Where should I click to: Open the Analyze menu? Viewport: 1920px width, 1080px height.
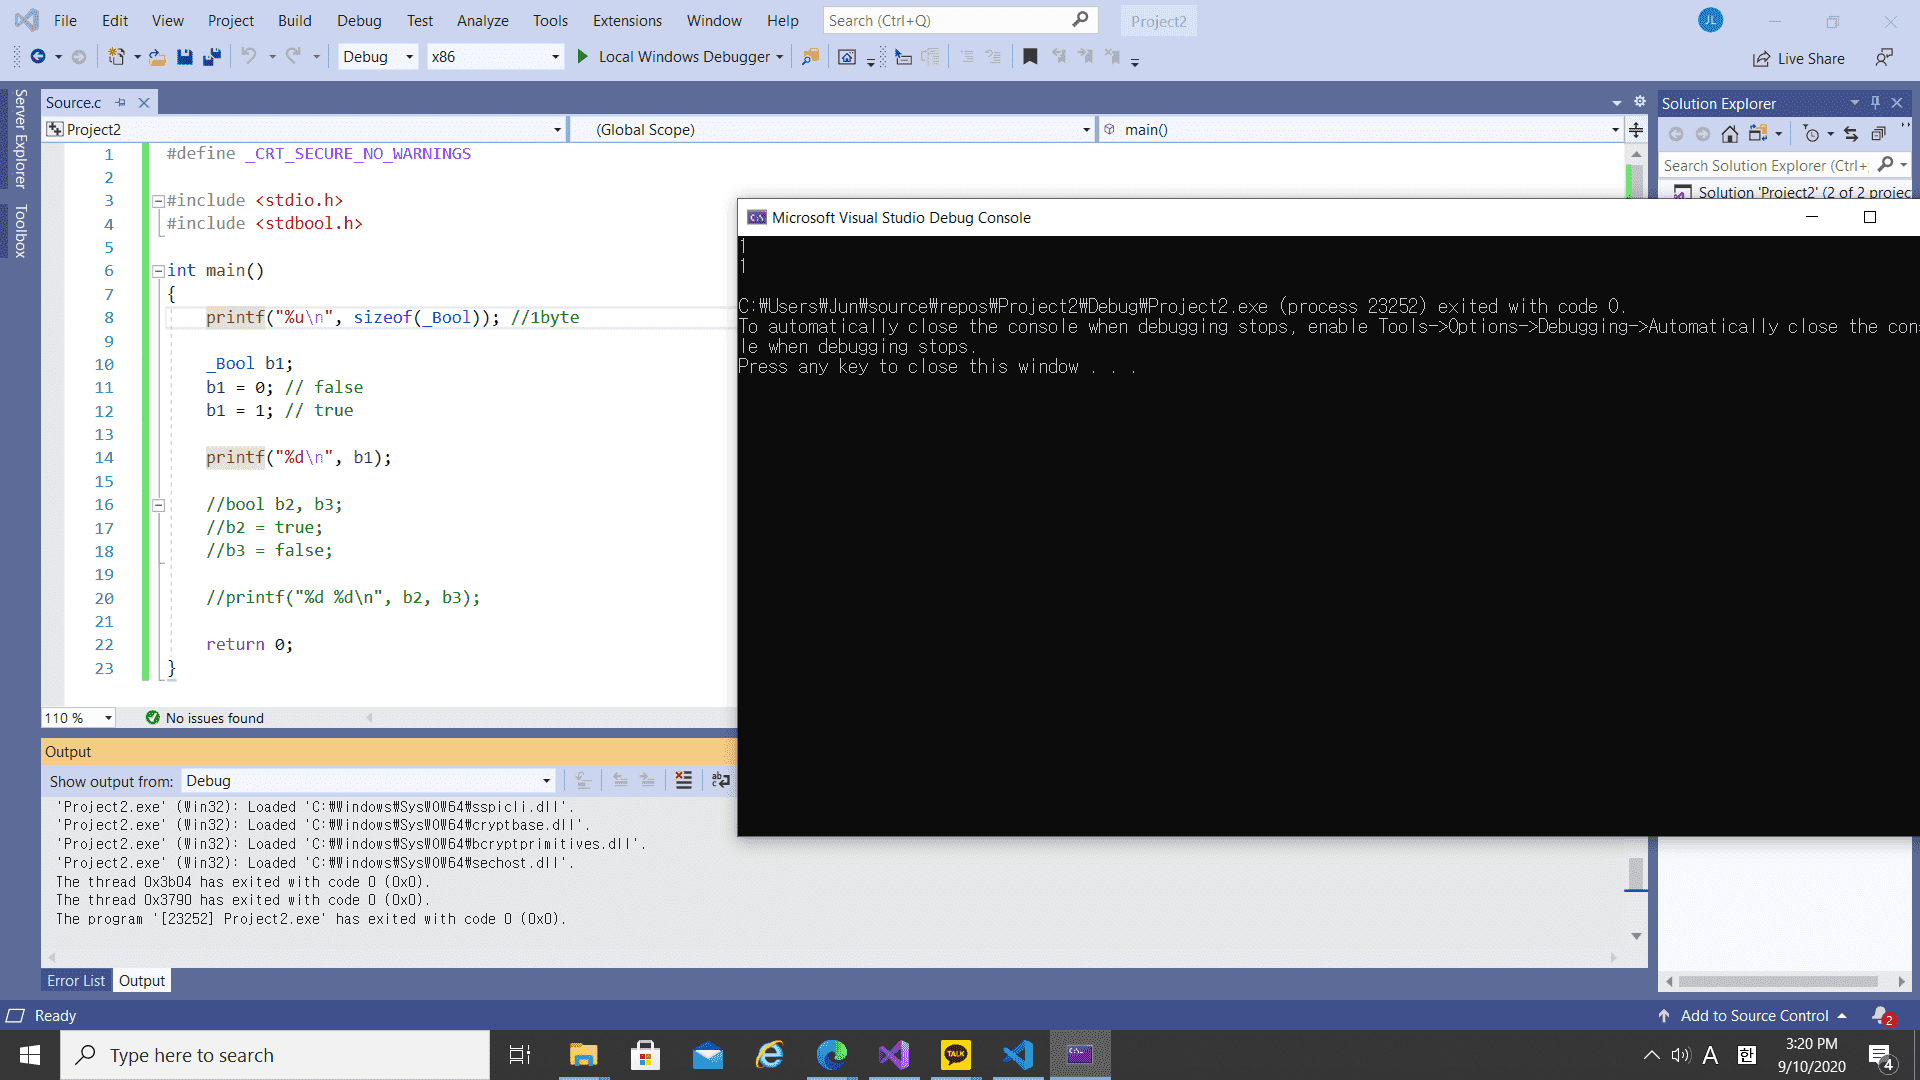pyautogui.click(x=482, y=20)
